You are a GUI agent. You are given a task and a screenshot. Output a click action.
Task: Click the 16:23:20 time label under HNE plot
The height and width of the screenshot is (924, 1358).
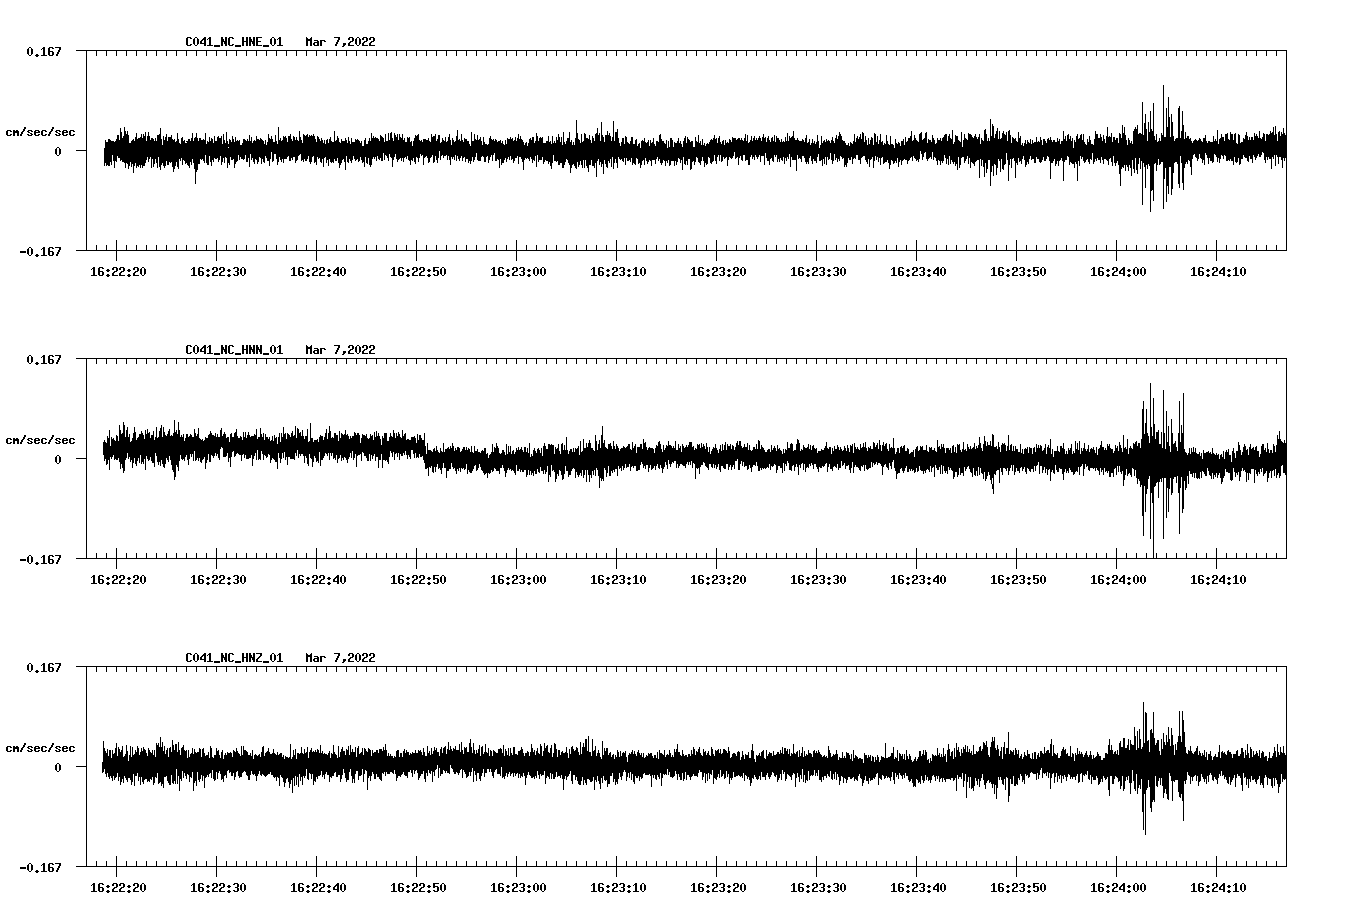tap(718, 271)
